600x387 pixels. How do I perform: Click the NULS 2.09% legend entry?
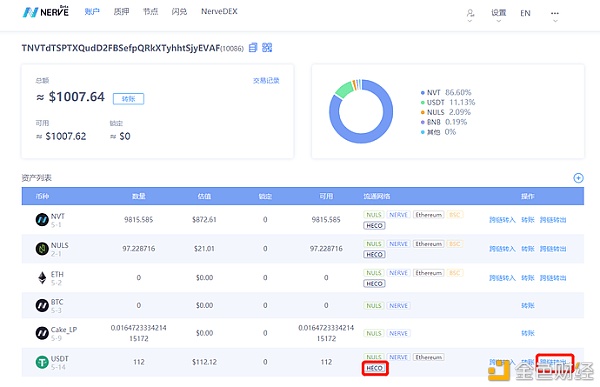click(446, 112)
